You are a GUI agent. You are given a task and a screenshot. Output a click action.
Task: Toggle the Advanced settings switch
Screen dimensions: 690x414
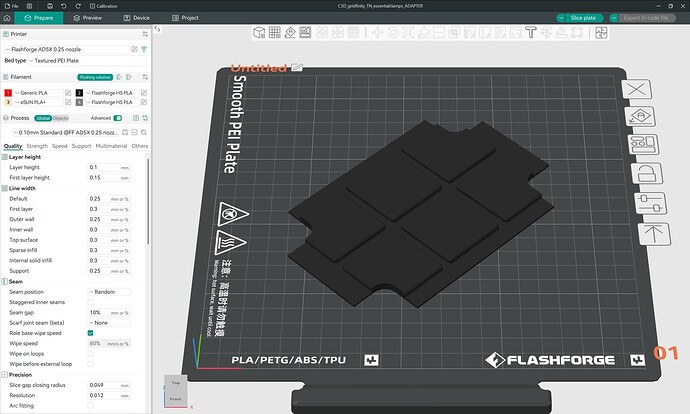tap(117, 118)
